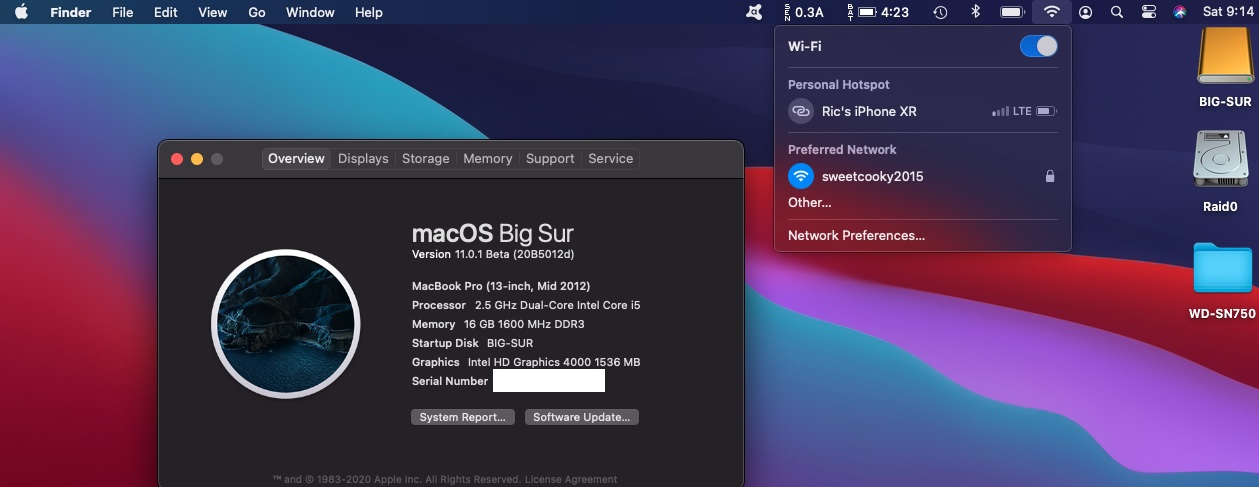Viewport: 1259px width, 487px height.
Task: Expand the Other… networks entry
Action: [x=810, y=202]
